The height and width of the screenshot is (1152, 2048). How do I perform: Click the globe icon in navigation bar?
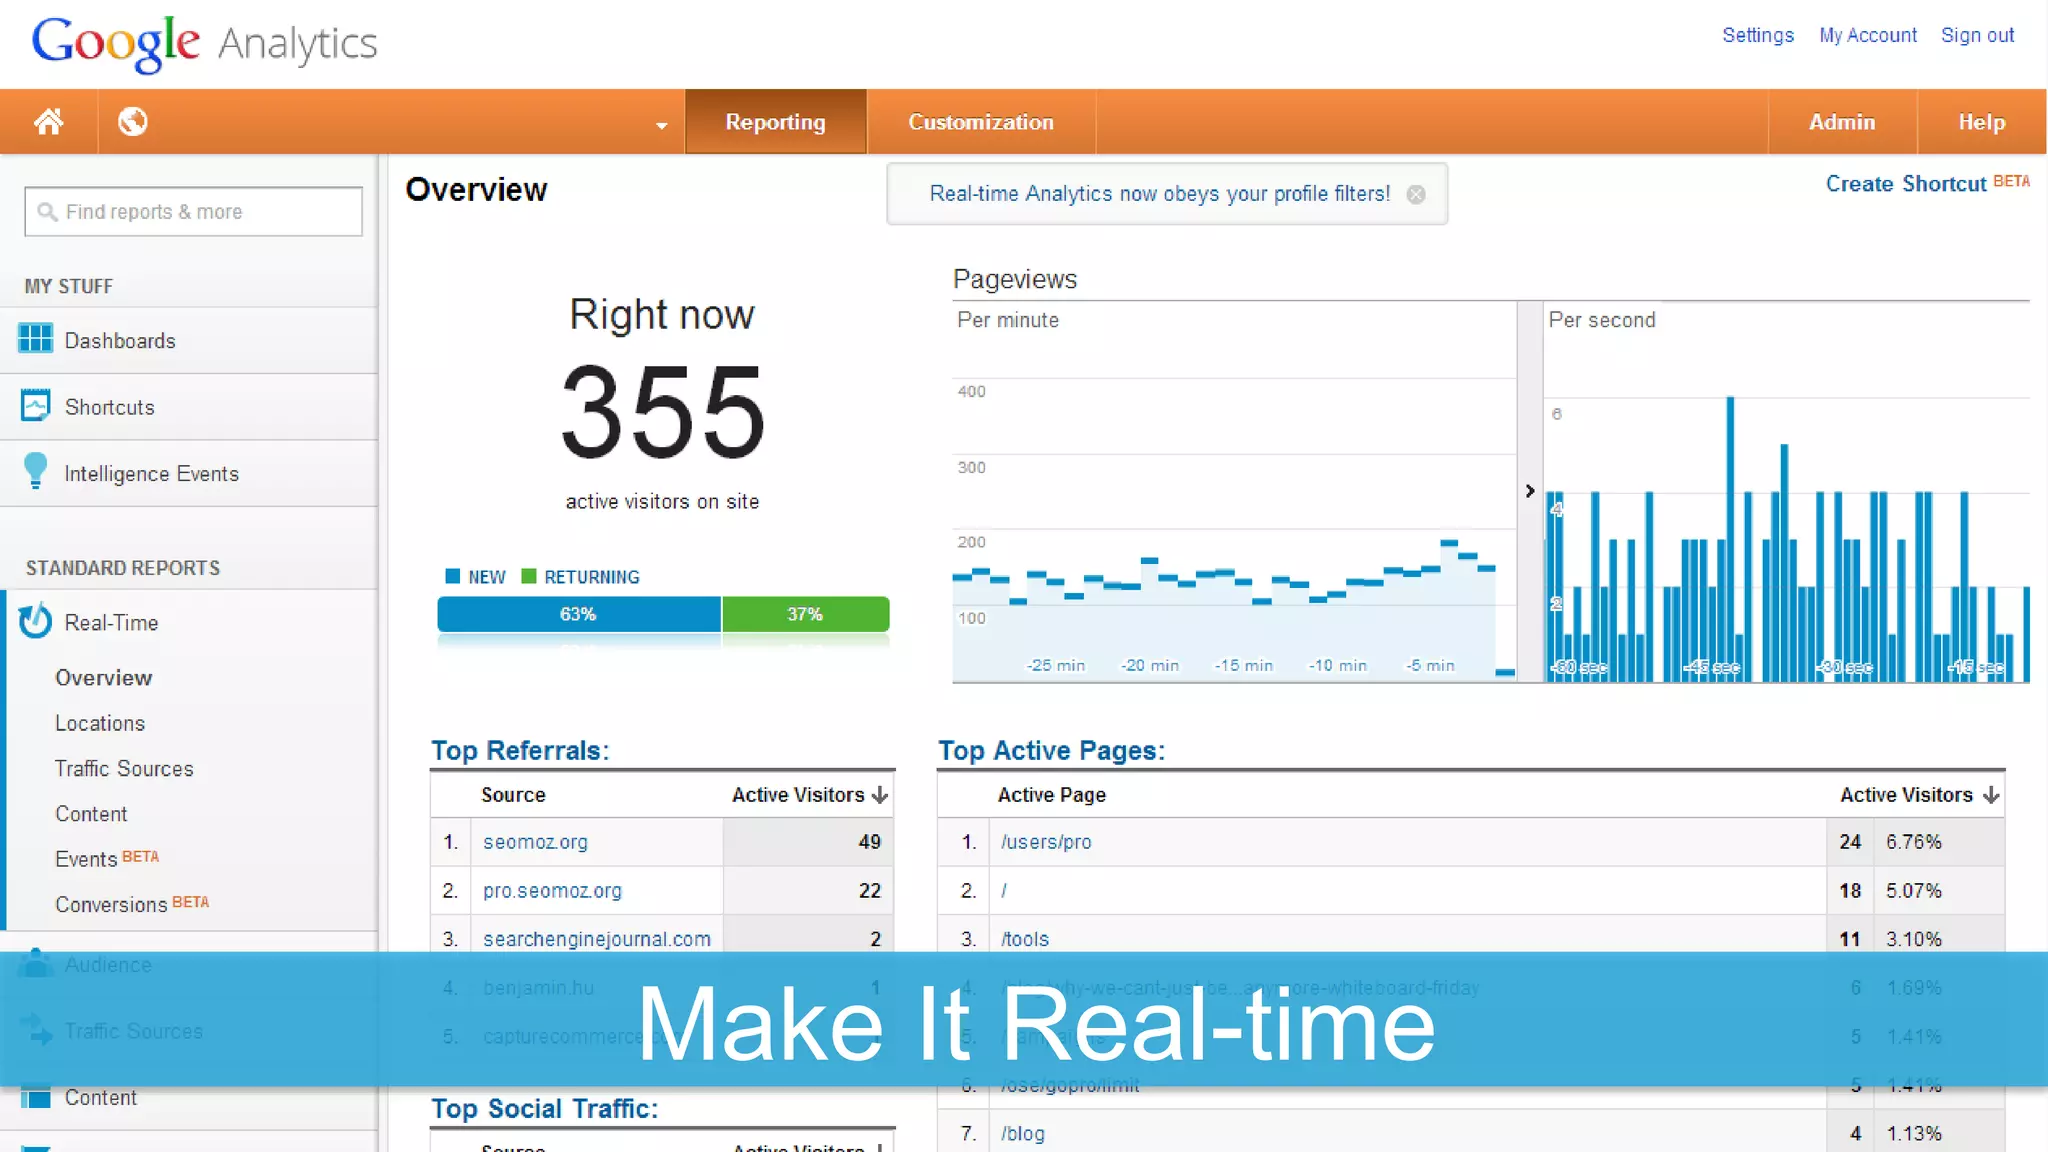tap(132, 122)
